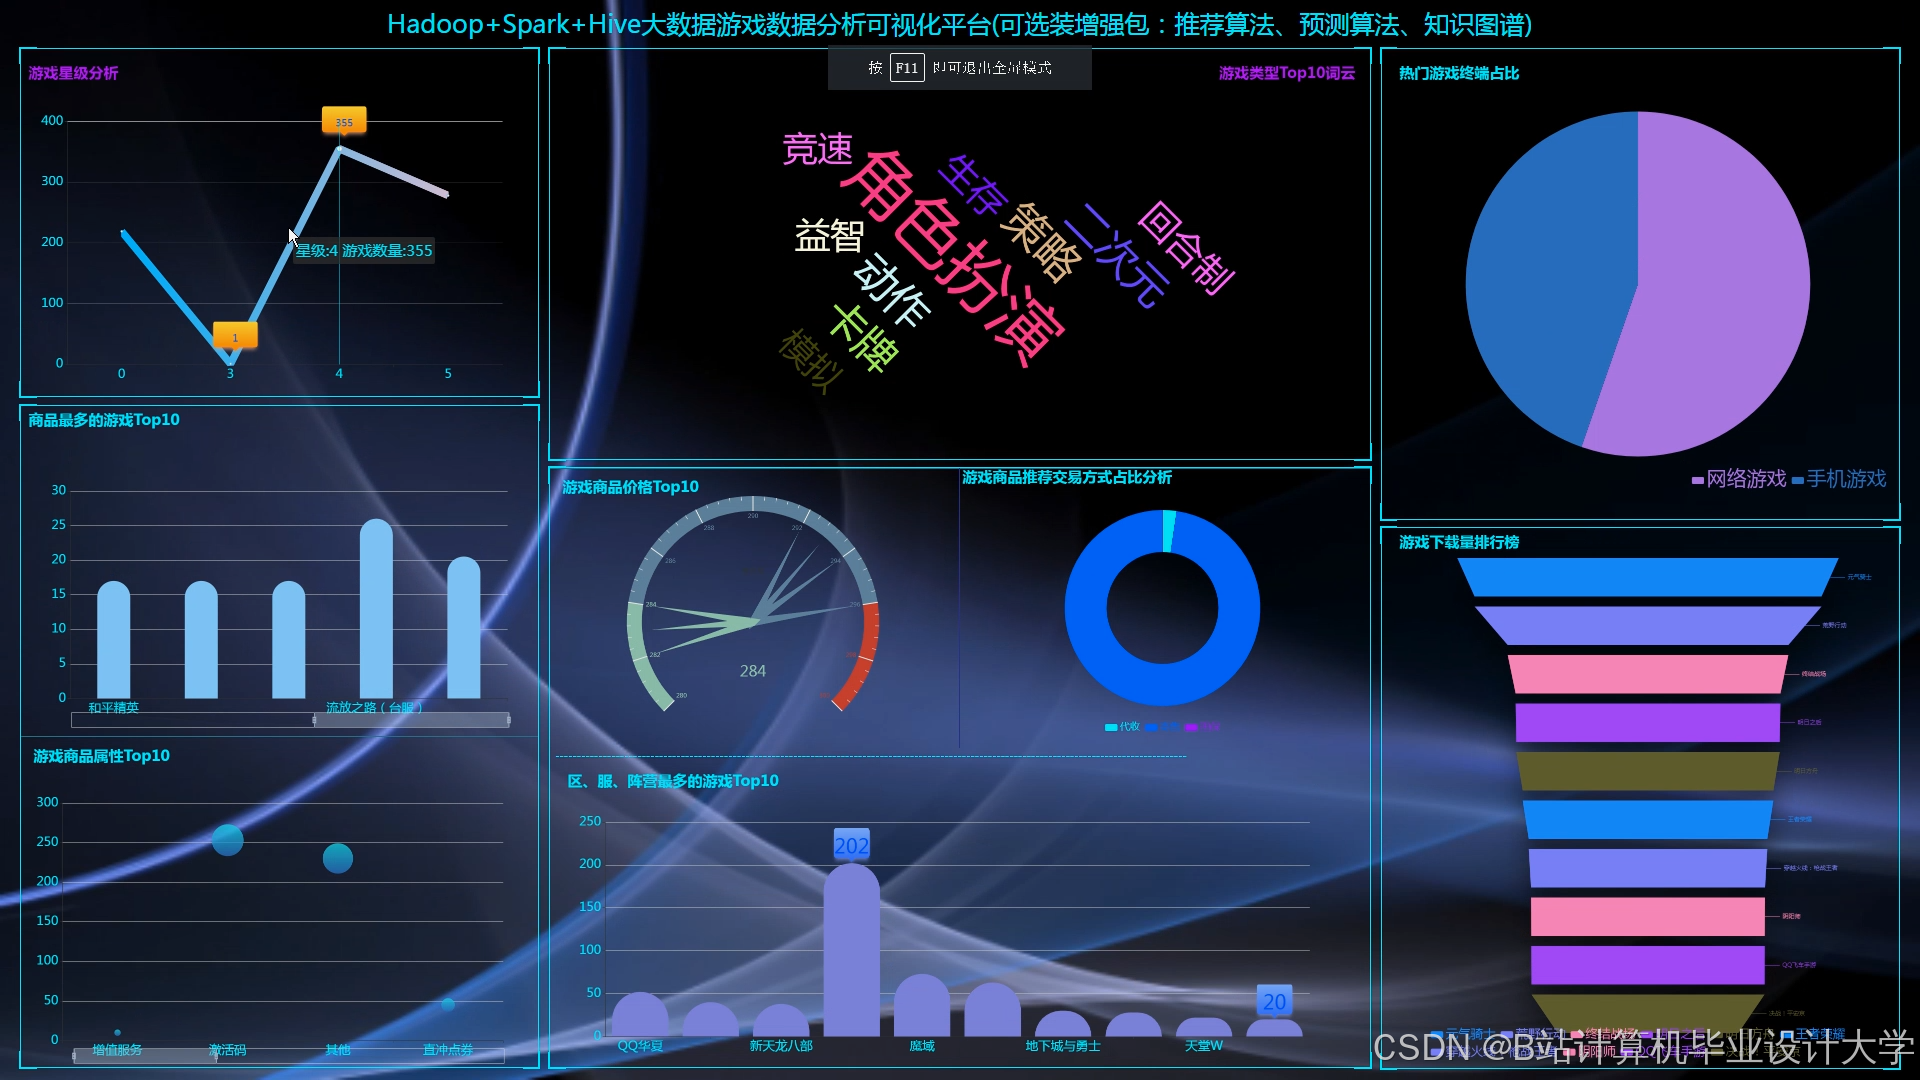Click the F11 key hint in fullscreen notice
The width and height of the screenshot is (1920, 1080).
906,68
